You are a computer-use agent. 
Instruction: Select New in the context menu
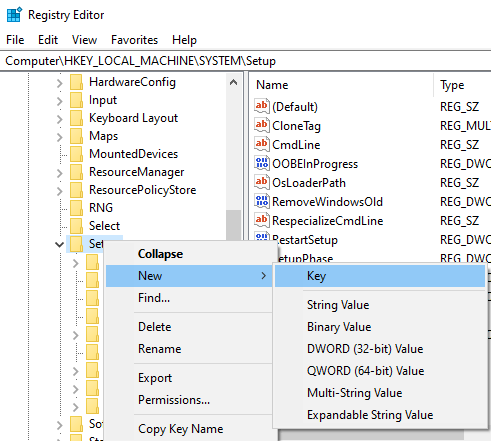coord(189,276)
